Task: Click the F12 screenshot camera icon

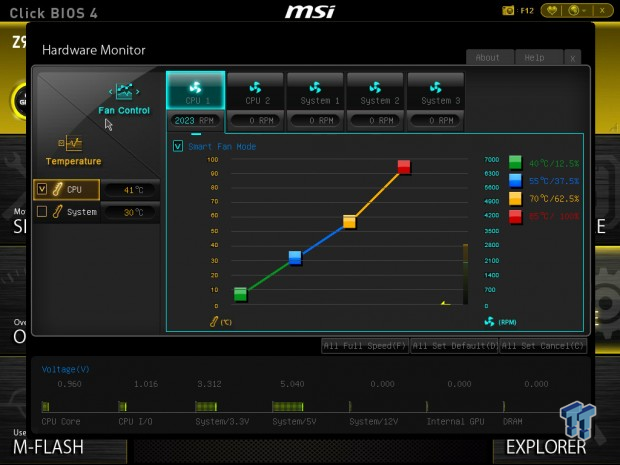Action: pos(508,11)
